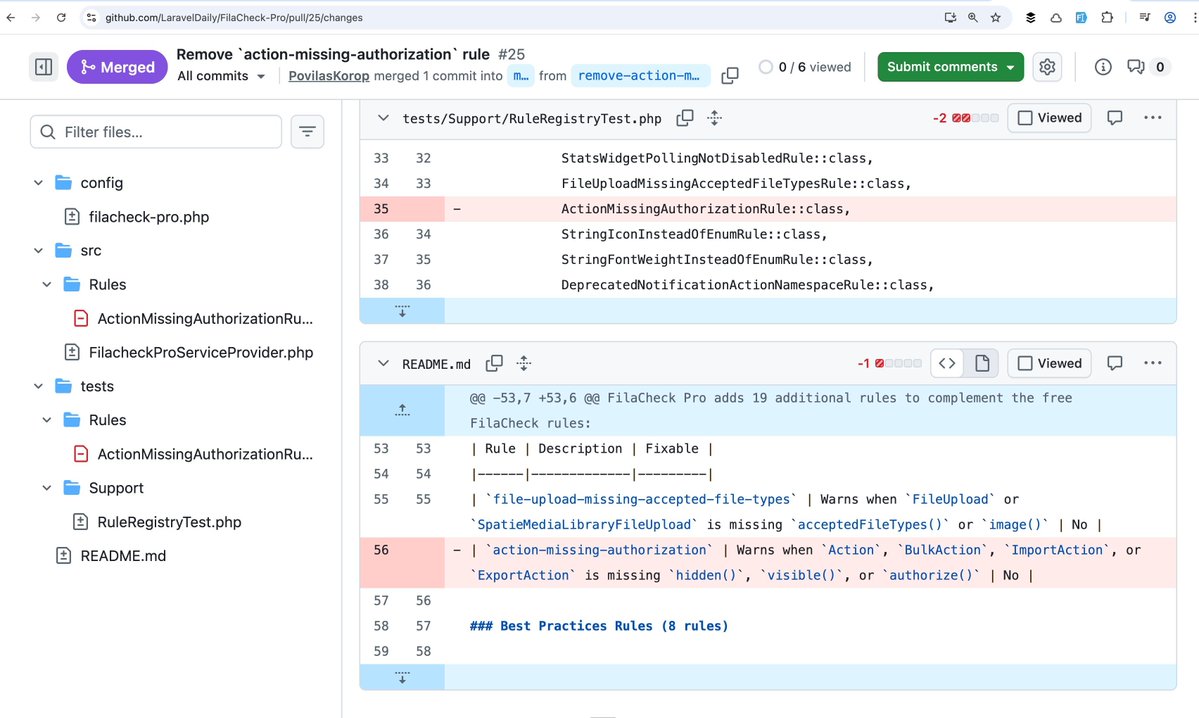Click inside the Filter files input

tap(155, 131)
